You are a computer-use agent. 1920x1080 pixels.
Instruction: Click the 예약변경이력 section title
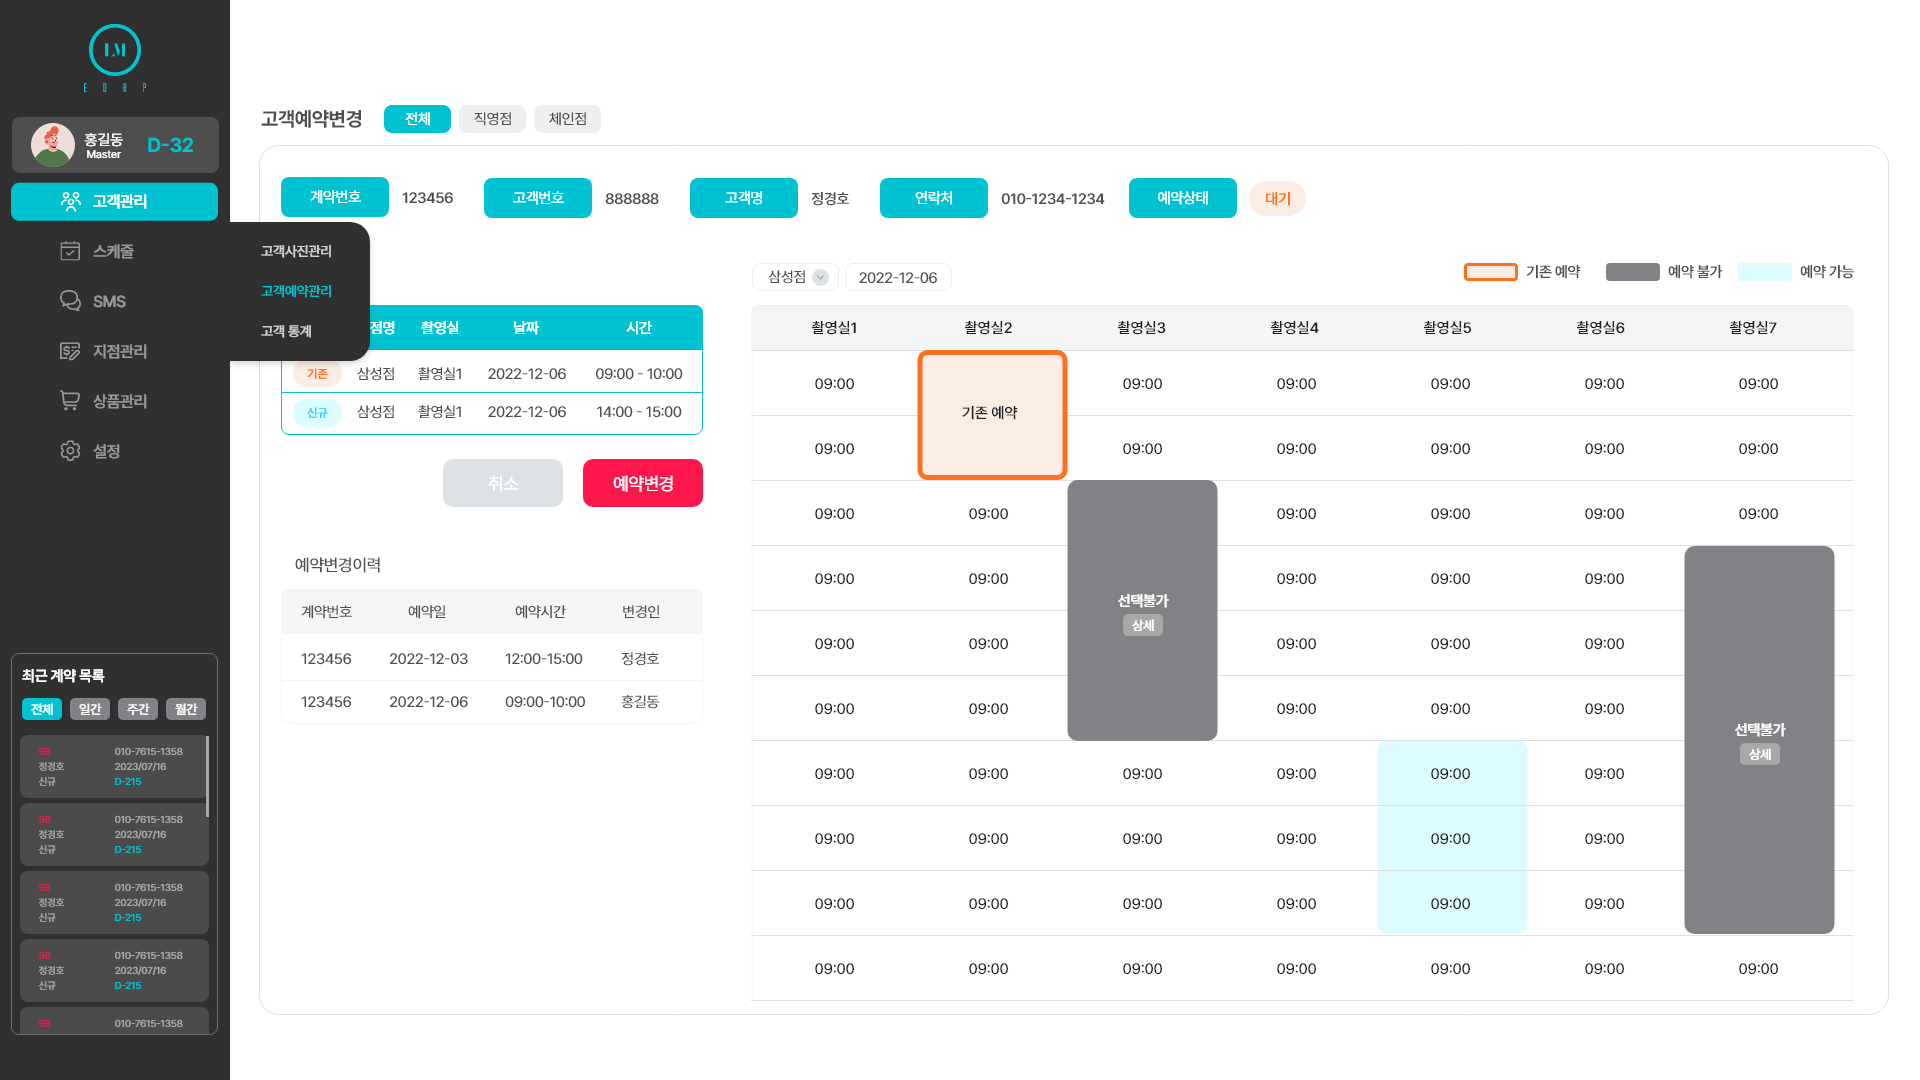click(337, 565)
